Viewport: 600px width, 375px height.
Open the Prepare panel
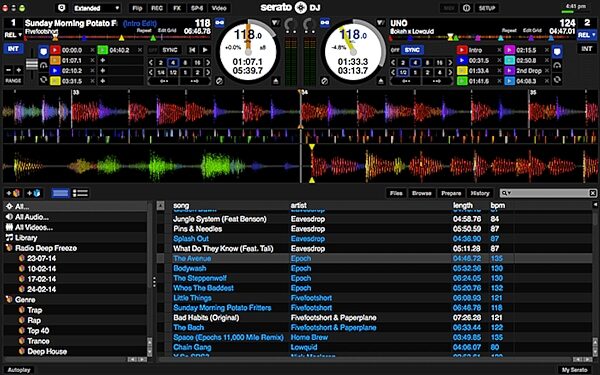tap(451, 193)
